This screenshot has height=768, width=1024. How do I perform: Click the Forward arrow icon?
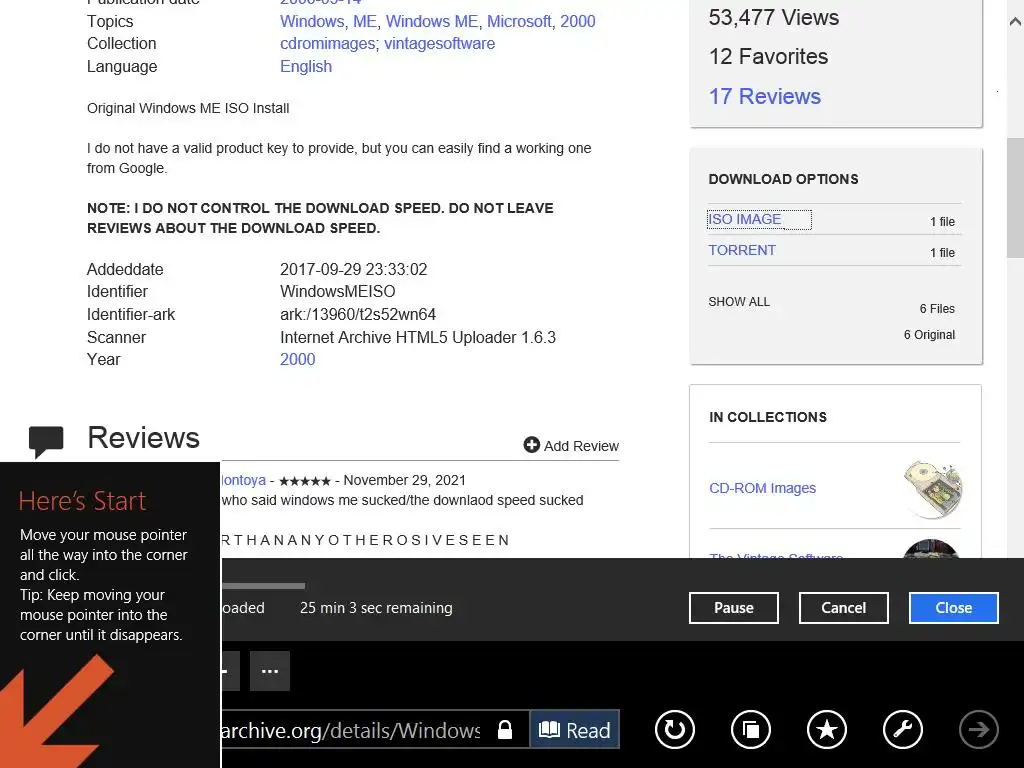pyautogui.click(x=978, y=729)
